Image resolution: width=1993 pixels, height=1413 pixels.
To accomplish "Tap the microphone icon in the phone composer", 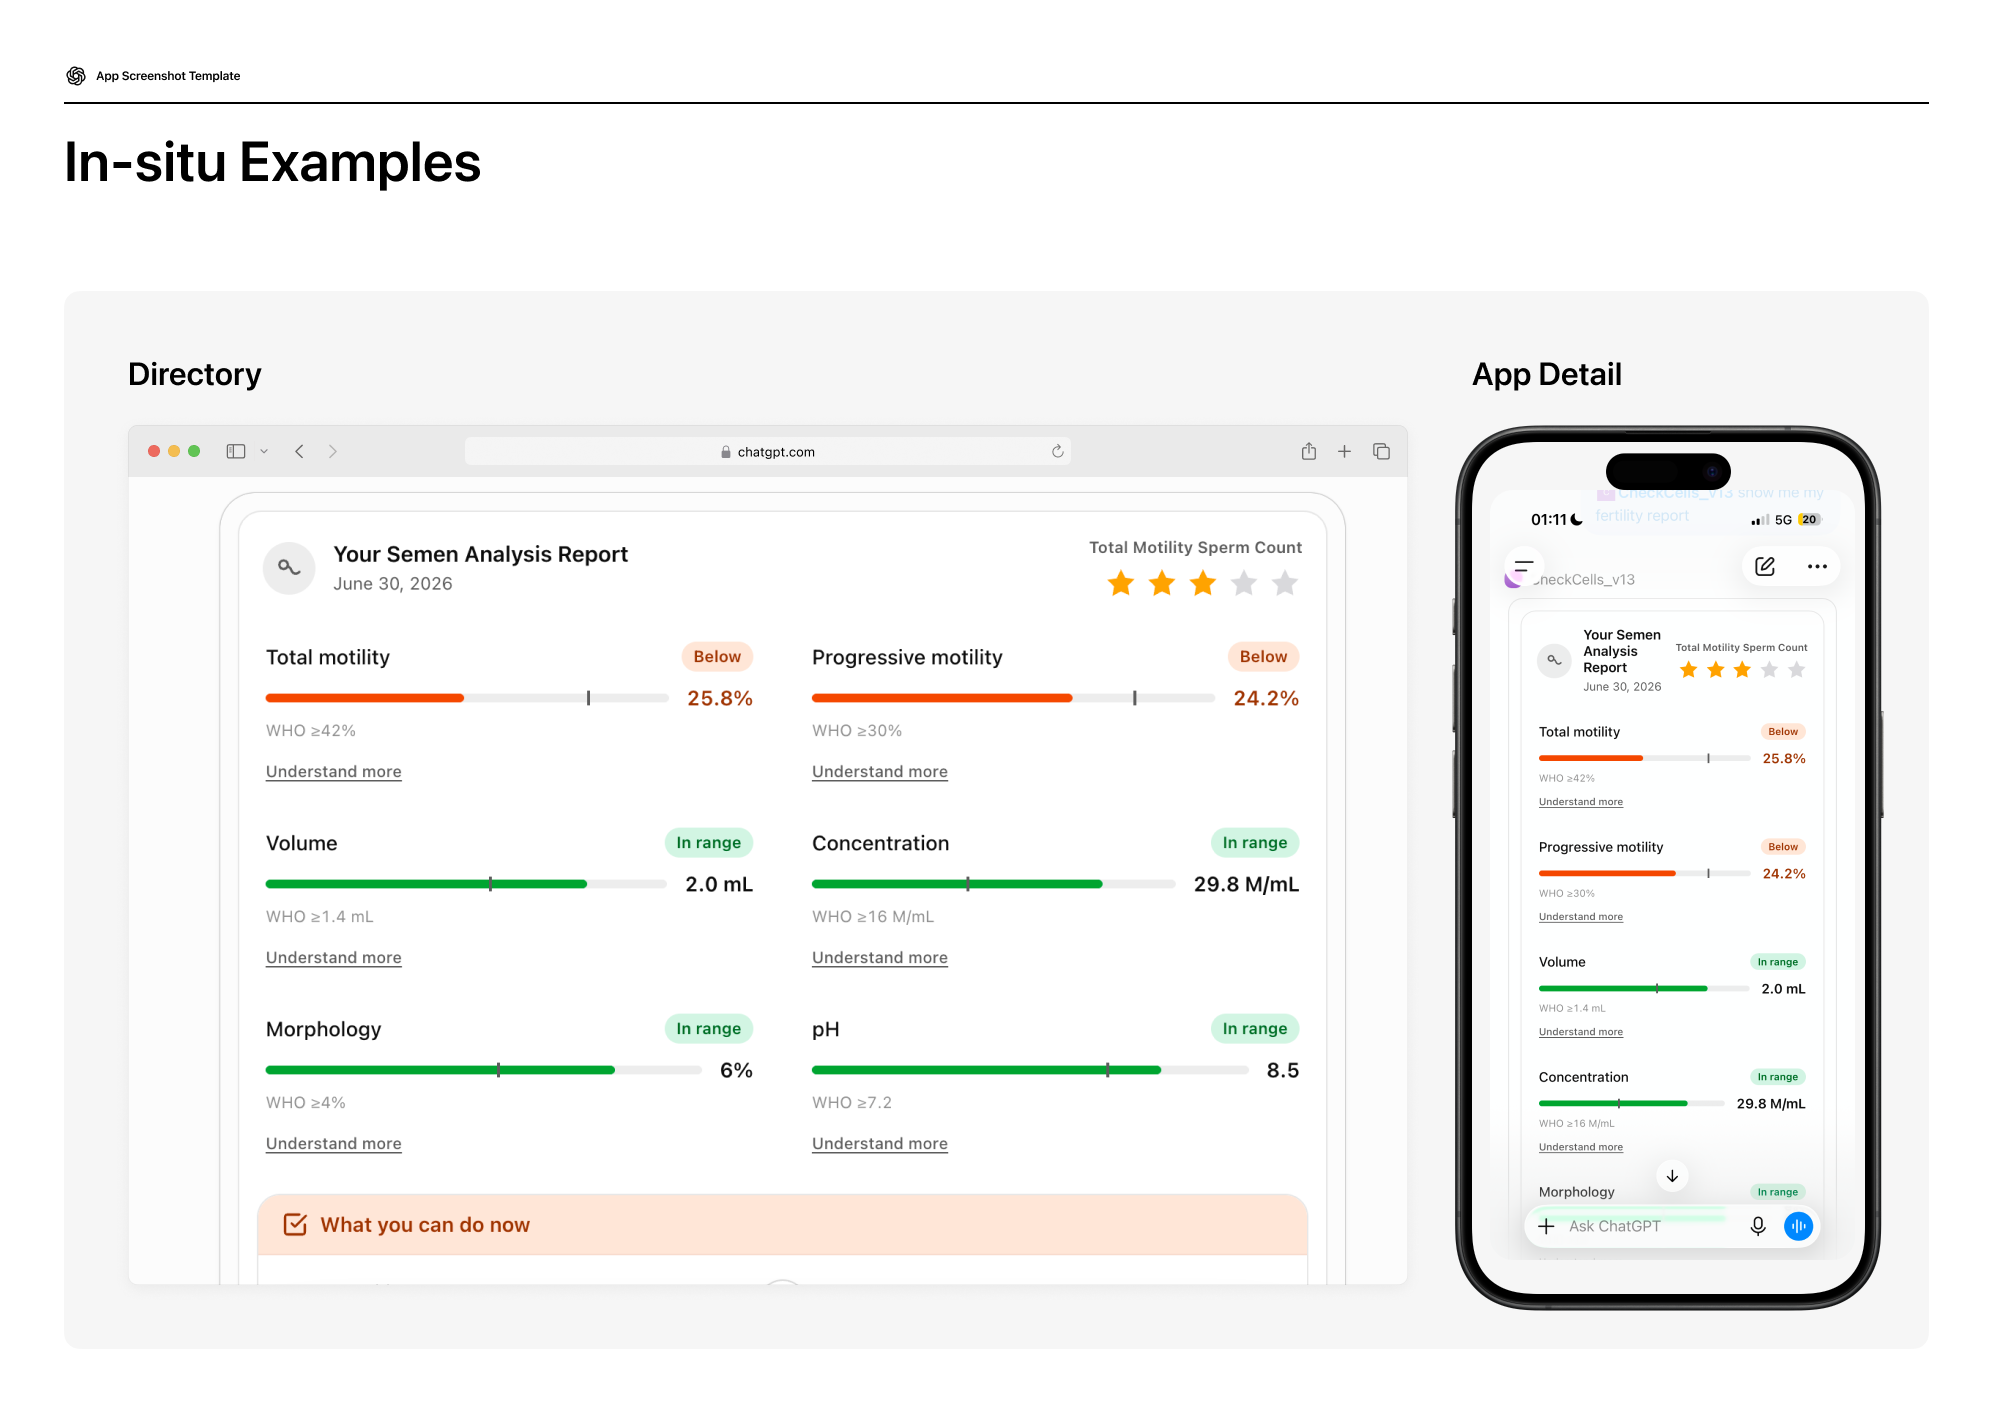I will [1758, 1226].
